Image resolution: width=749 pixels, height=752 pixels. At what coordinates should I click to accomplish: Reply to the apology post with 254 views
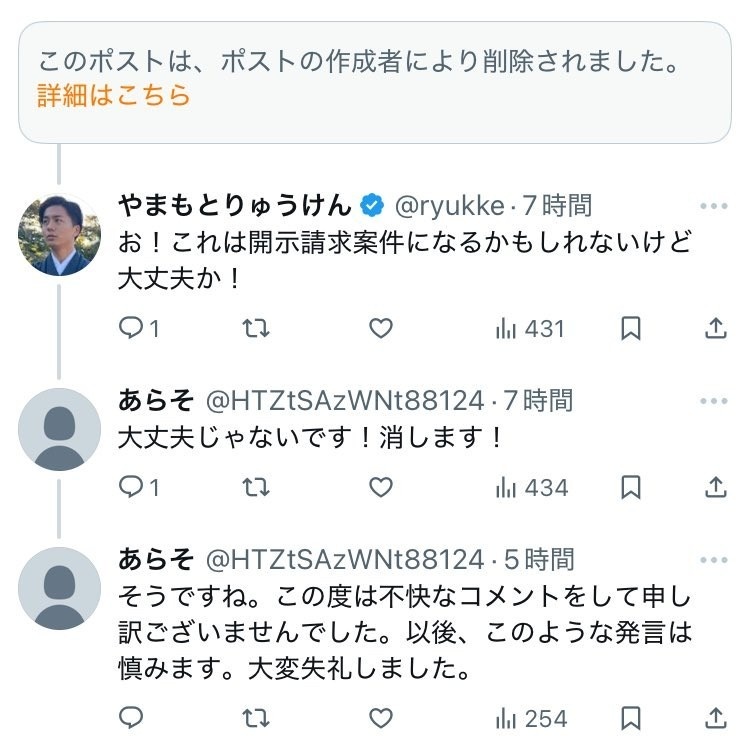[x=131, y=717]
